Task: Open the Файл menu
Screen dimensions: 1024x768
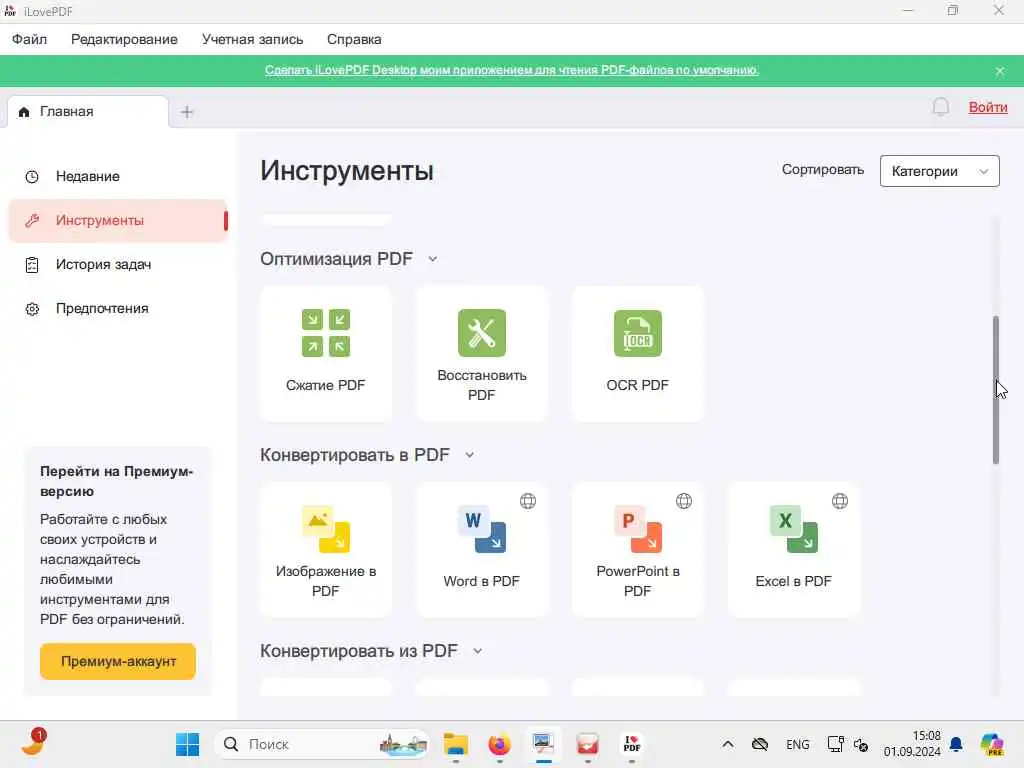Action: click(x=29, y=39)
